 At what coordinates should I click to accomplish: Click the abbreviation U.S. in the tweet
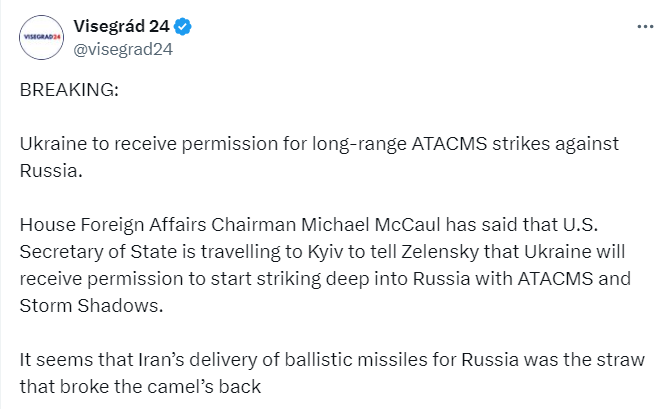580,225
